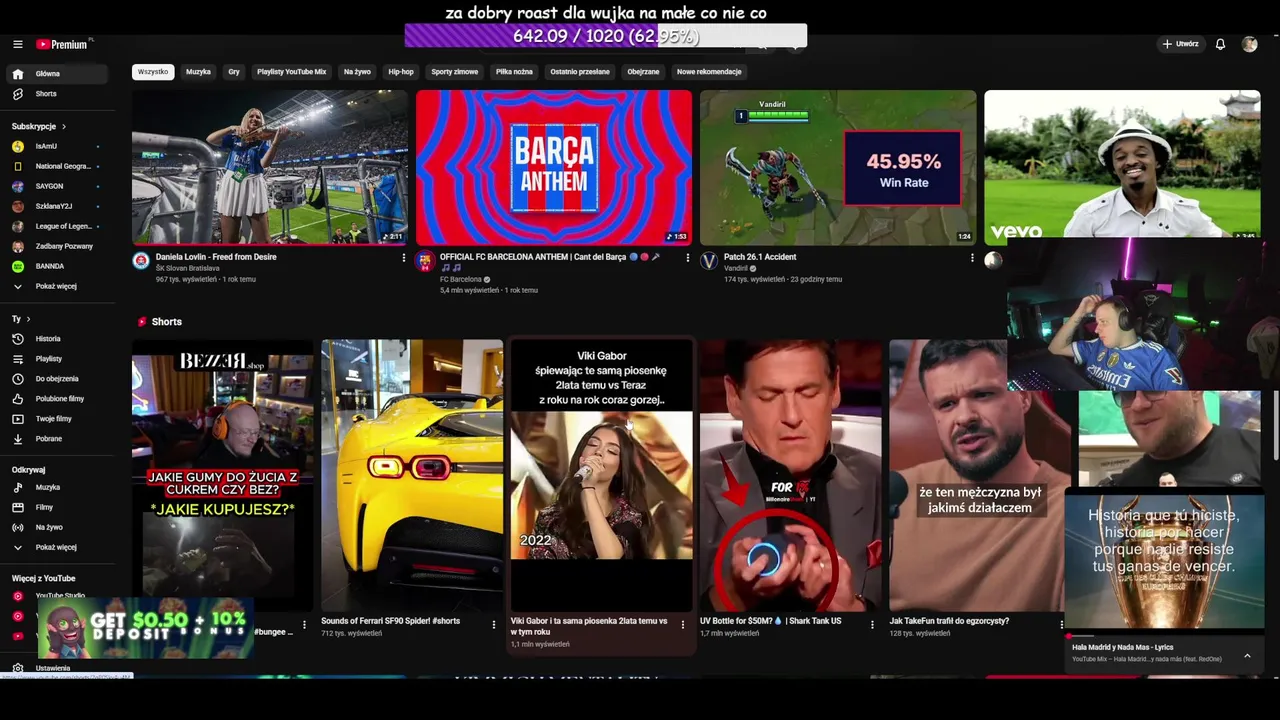Open Pobrane downloads in sidebar

point(57,439)
